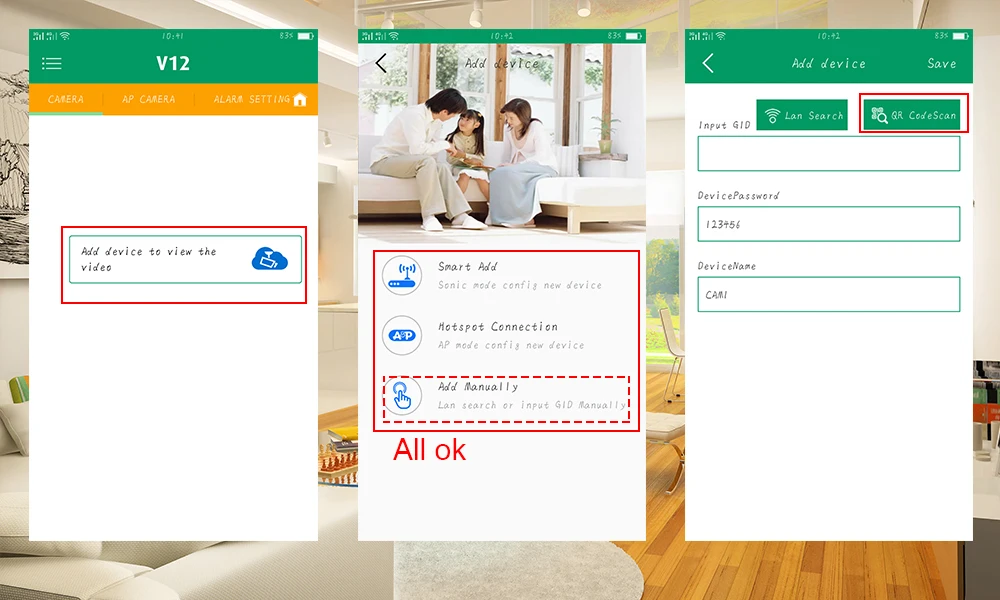Focus the DeviceName field
Screen dimensions: 1000x600
828,294
